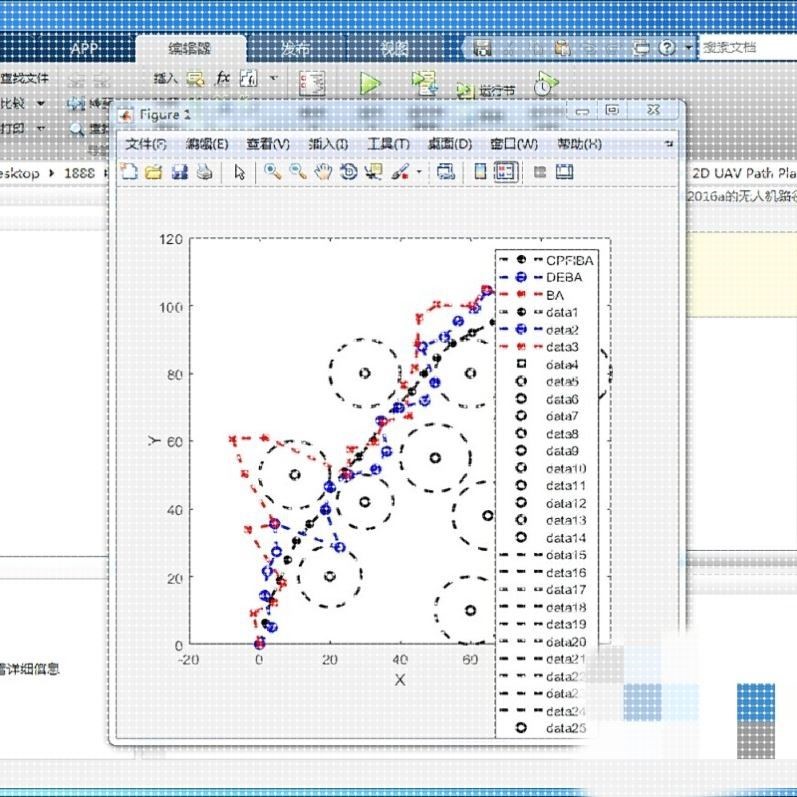Screen dimensions: 797x797
Task: Open the 窗口(W) menu in Figure window
Action: 514,144
